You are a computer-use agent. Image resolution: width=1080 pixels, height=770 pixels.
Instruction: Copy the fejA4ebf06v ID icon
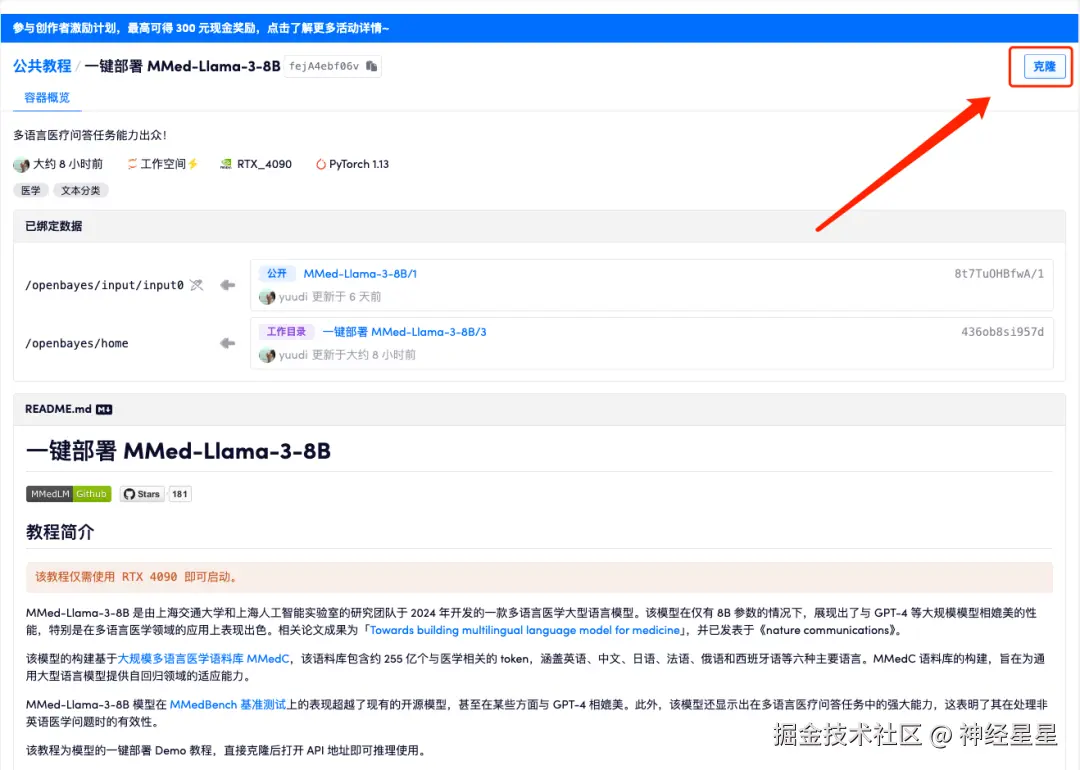click(372, 66)
